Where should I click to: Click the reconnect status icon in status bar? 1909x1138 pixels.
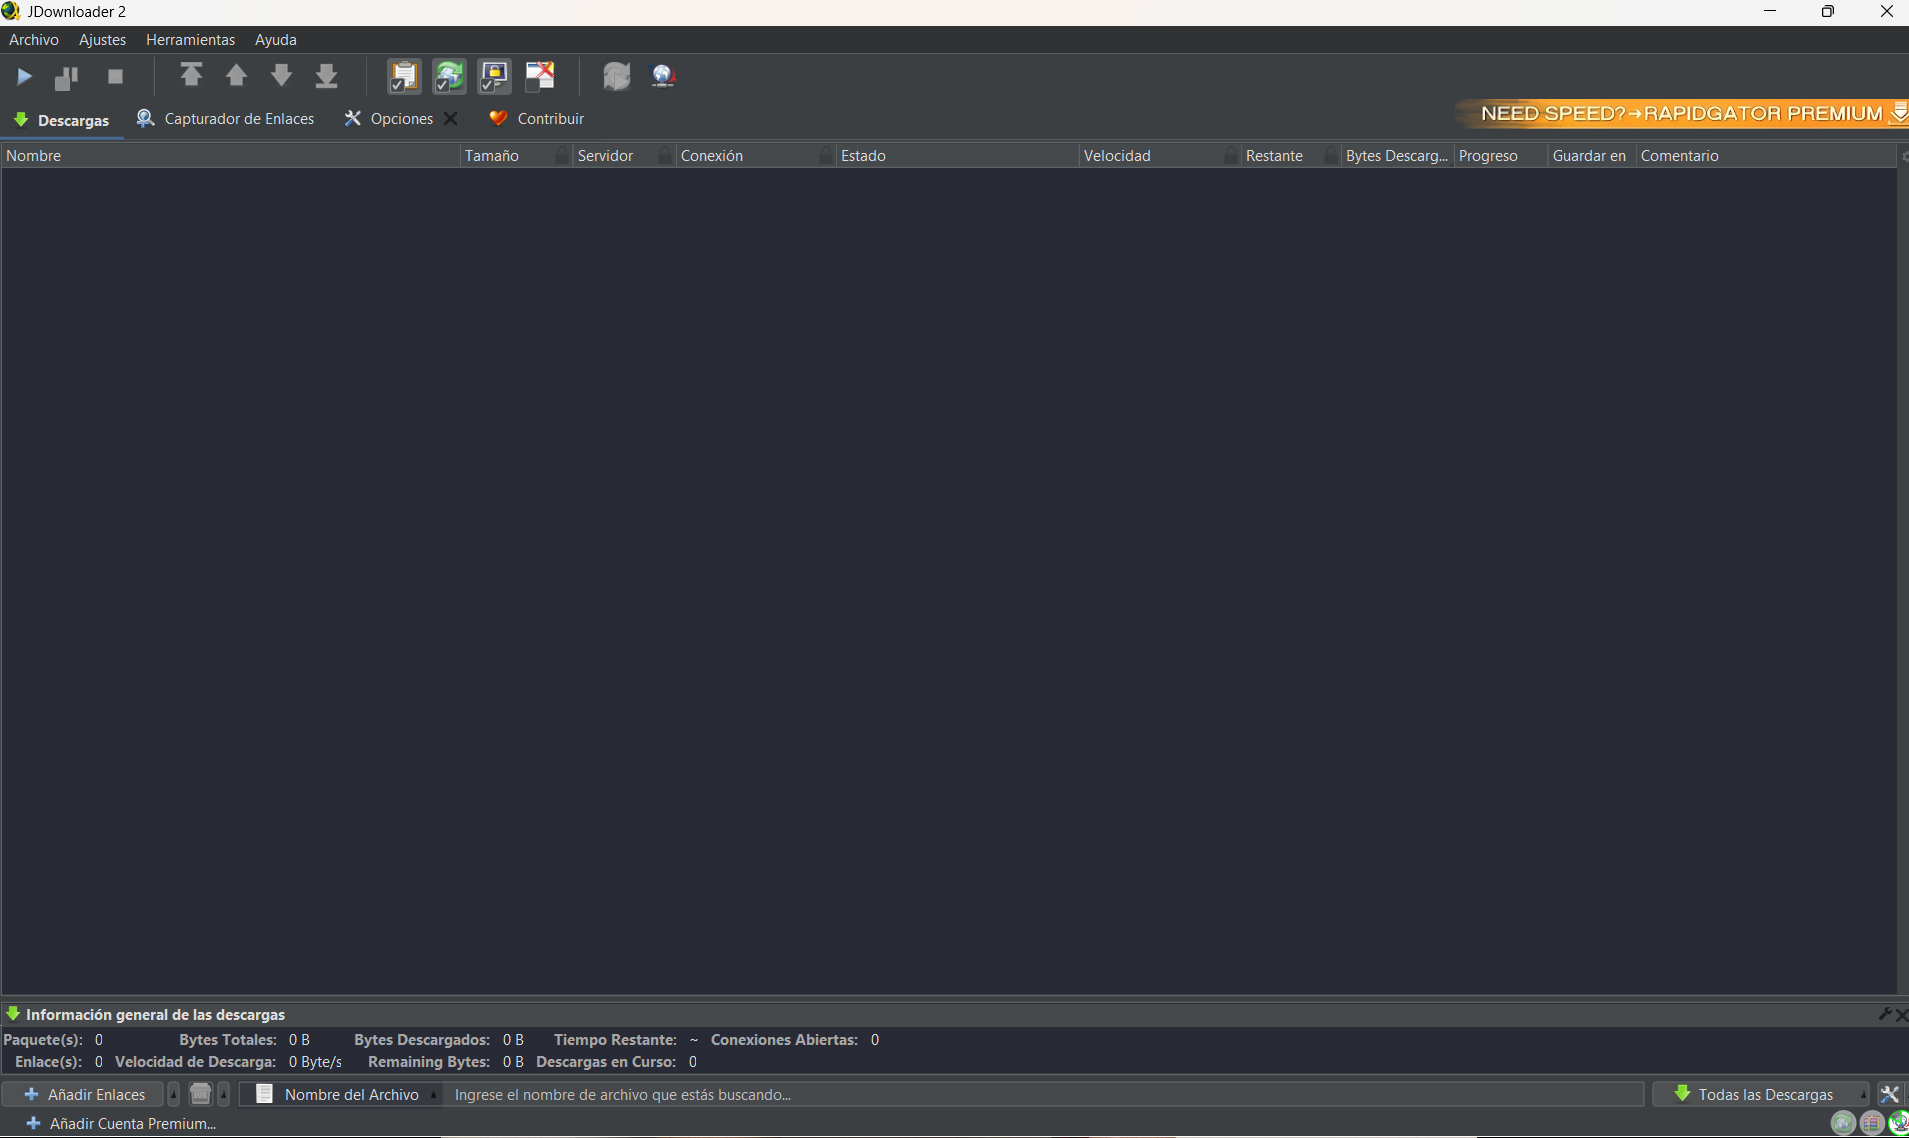point(1843,1124)
